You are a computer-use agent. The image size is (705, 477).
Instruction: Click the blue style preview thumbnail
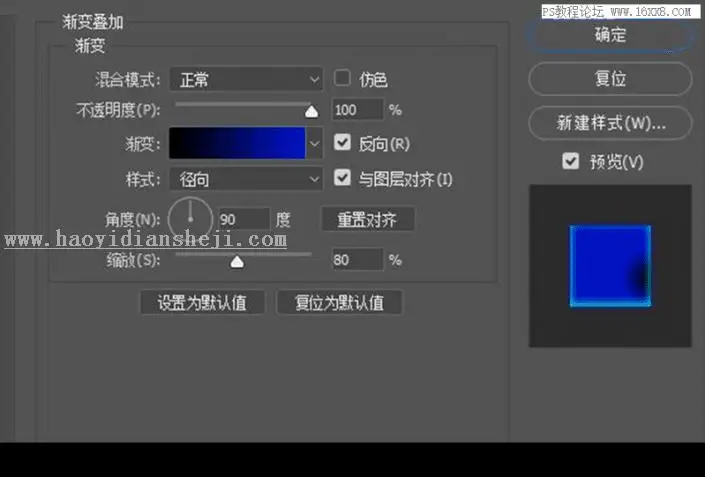click(610, 266)
